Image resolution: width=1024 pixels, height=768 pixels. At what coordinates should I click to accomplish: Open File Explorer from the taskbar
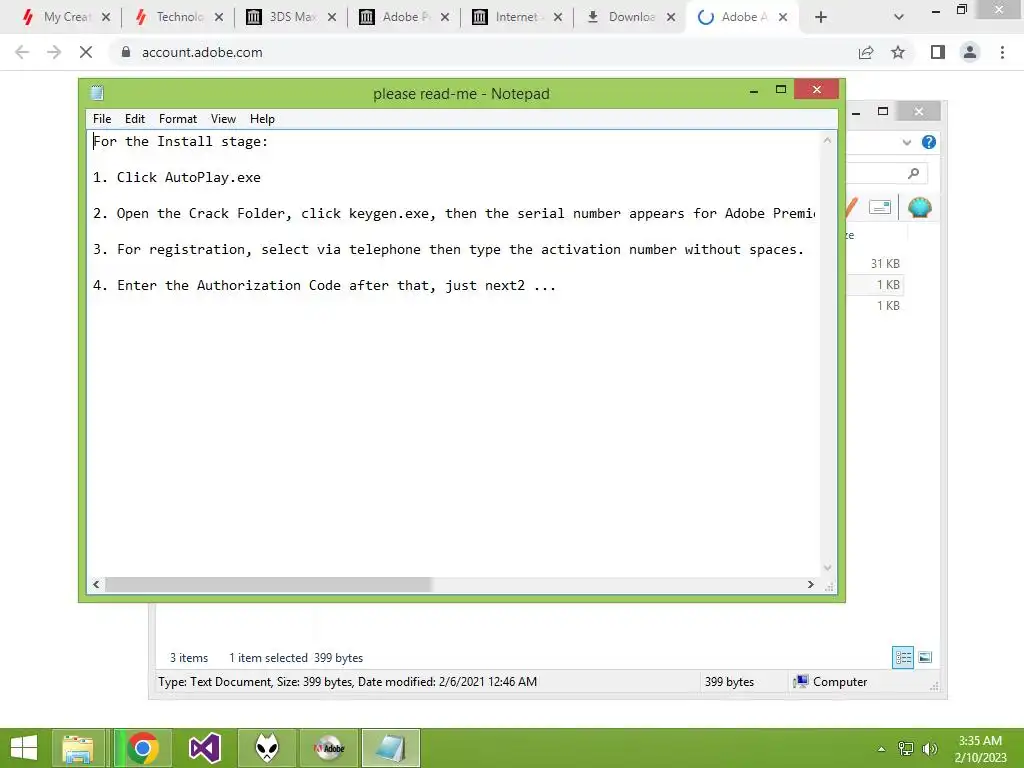pyautogui.click(x=78, y=748)
